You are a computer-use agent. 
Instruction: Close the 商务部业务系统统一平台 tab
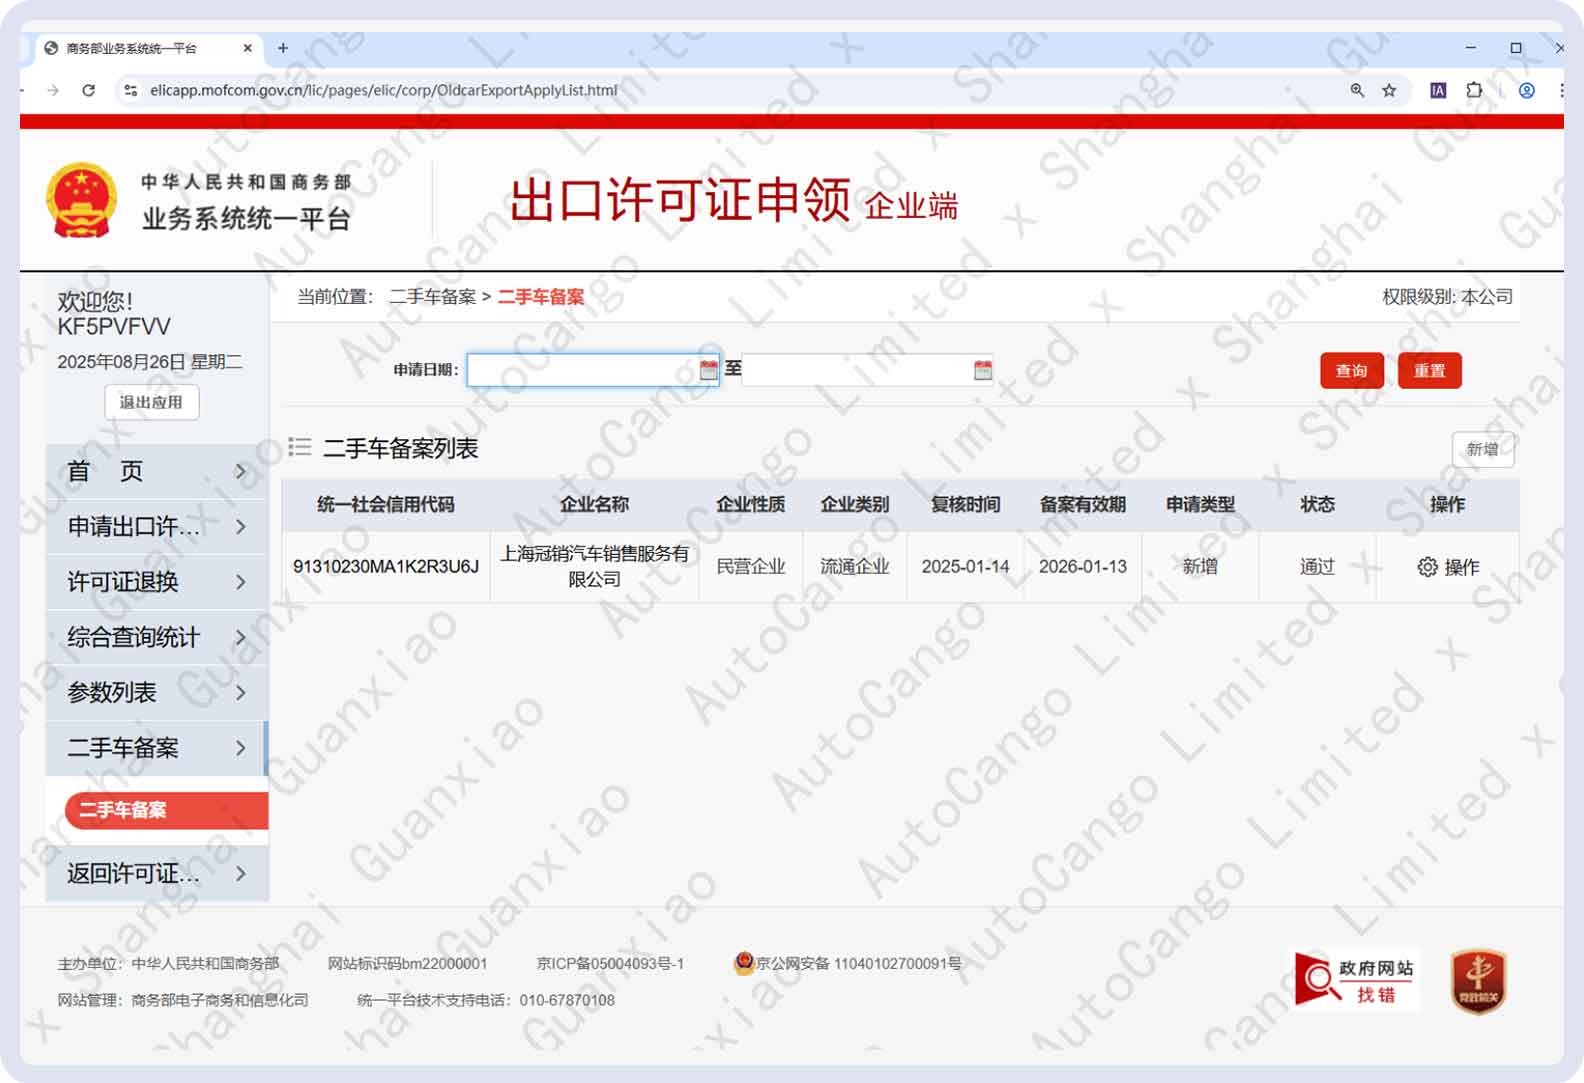(247, 48)
